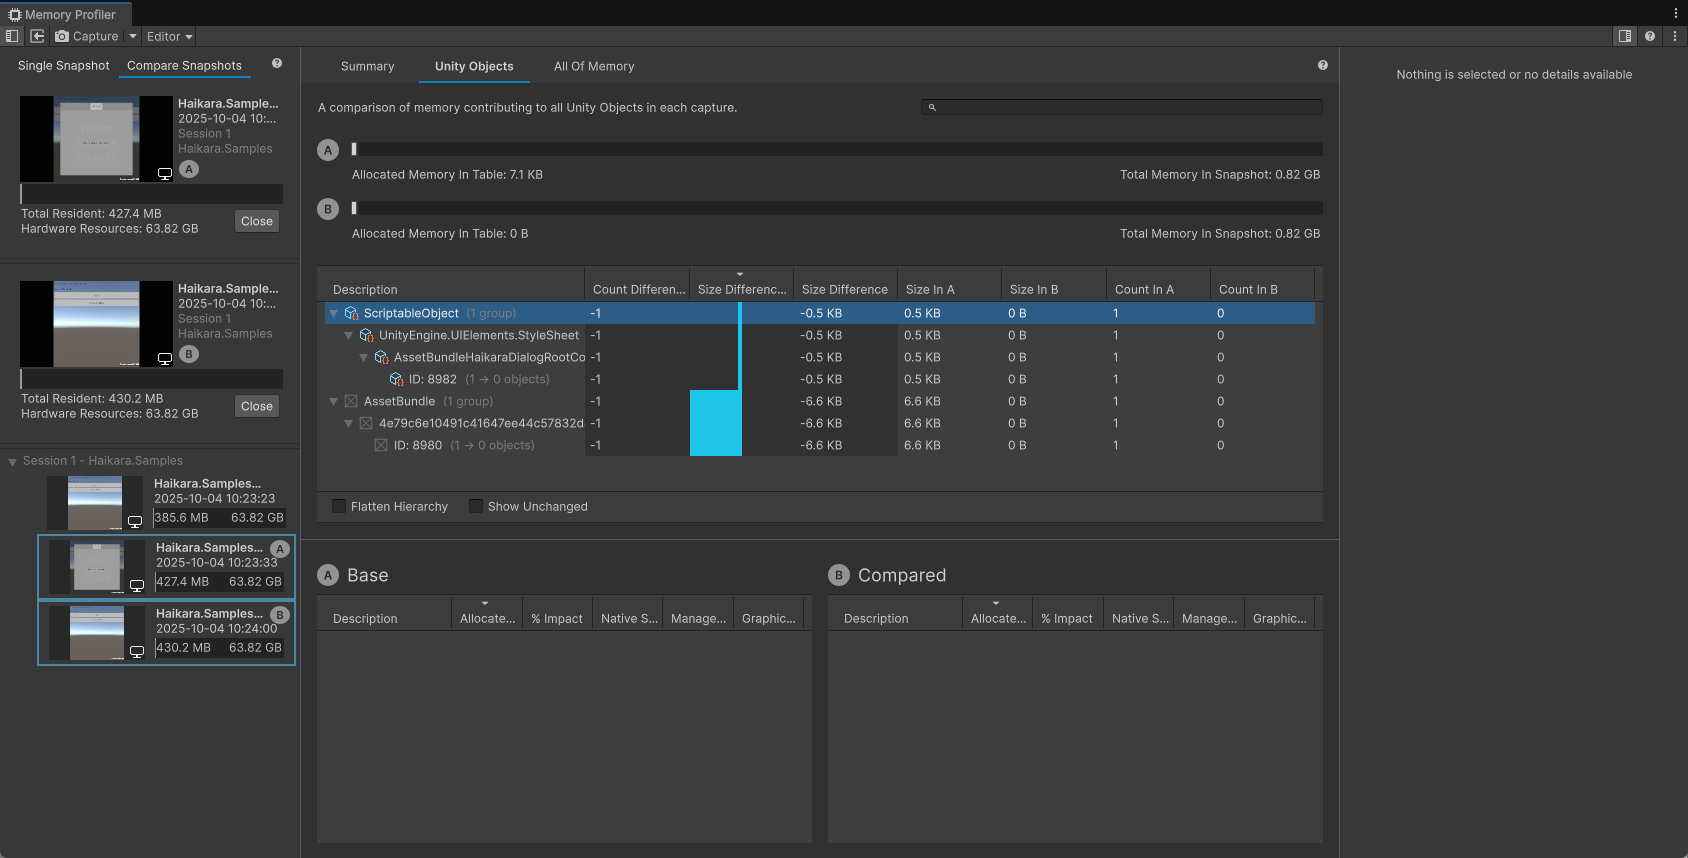Toggle the details panel icon at top right

click(1625, 36)
